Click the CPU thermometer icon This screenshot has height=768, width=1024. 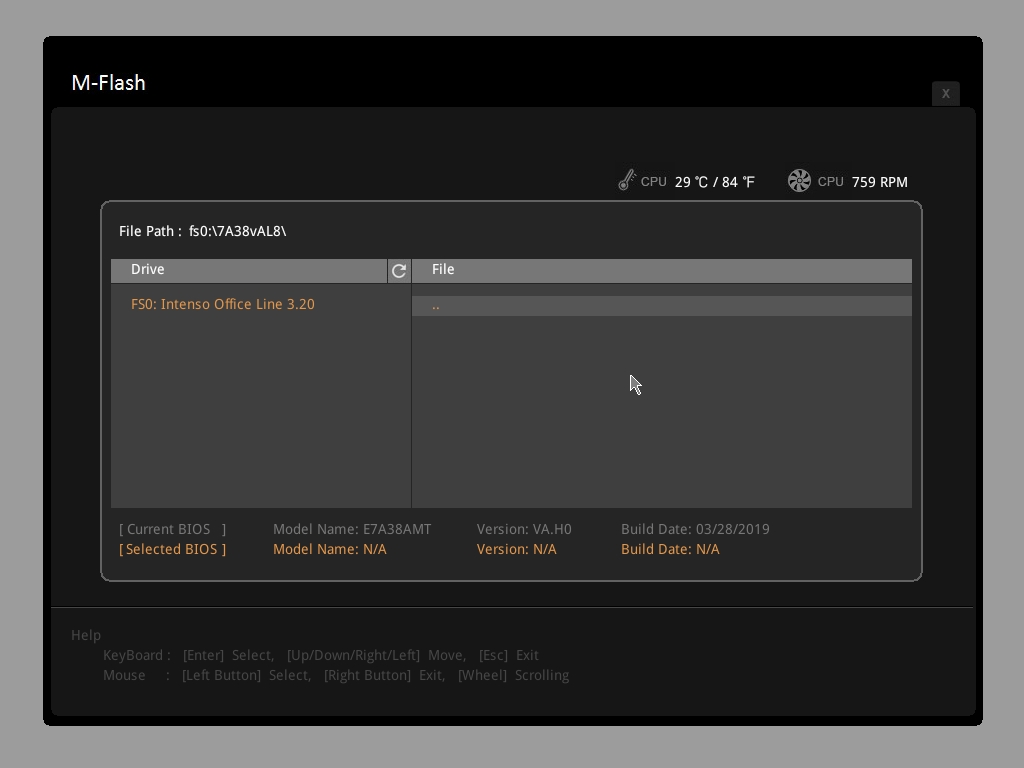coord(627,180)
